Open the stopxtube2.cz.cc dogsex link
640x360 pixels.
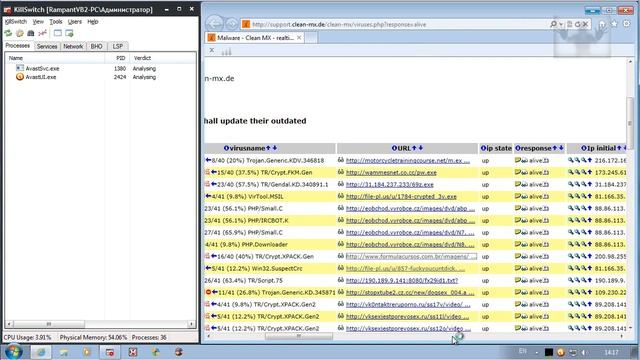[x=410, y=293]
